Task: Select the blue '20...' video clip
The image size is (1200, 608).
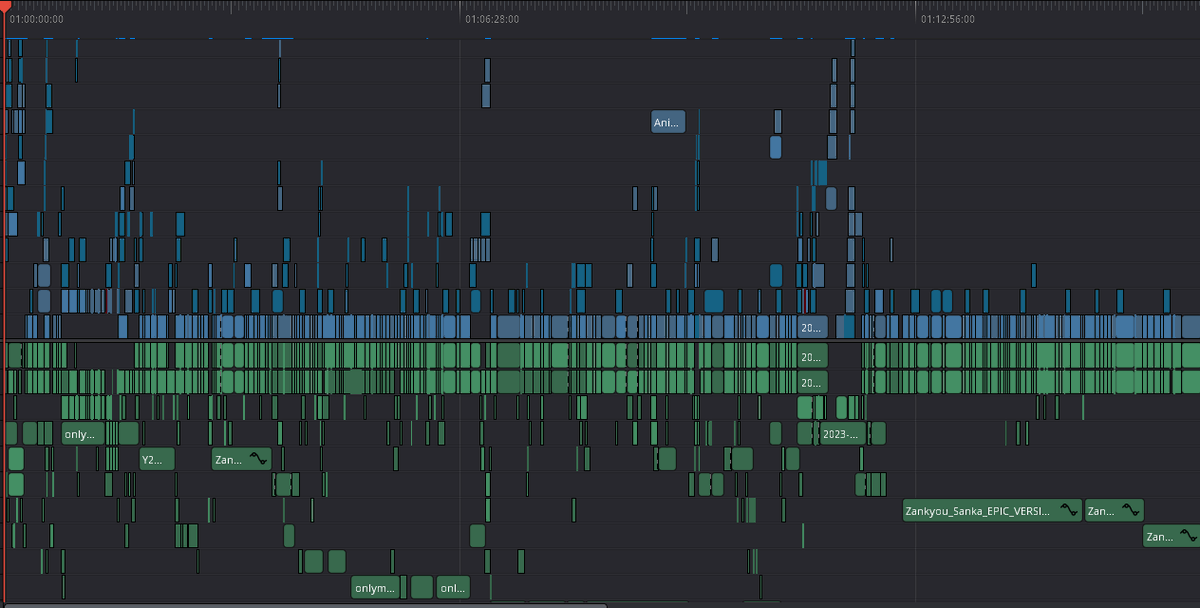Action: [813, 327]
